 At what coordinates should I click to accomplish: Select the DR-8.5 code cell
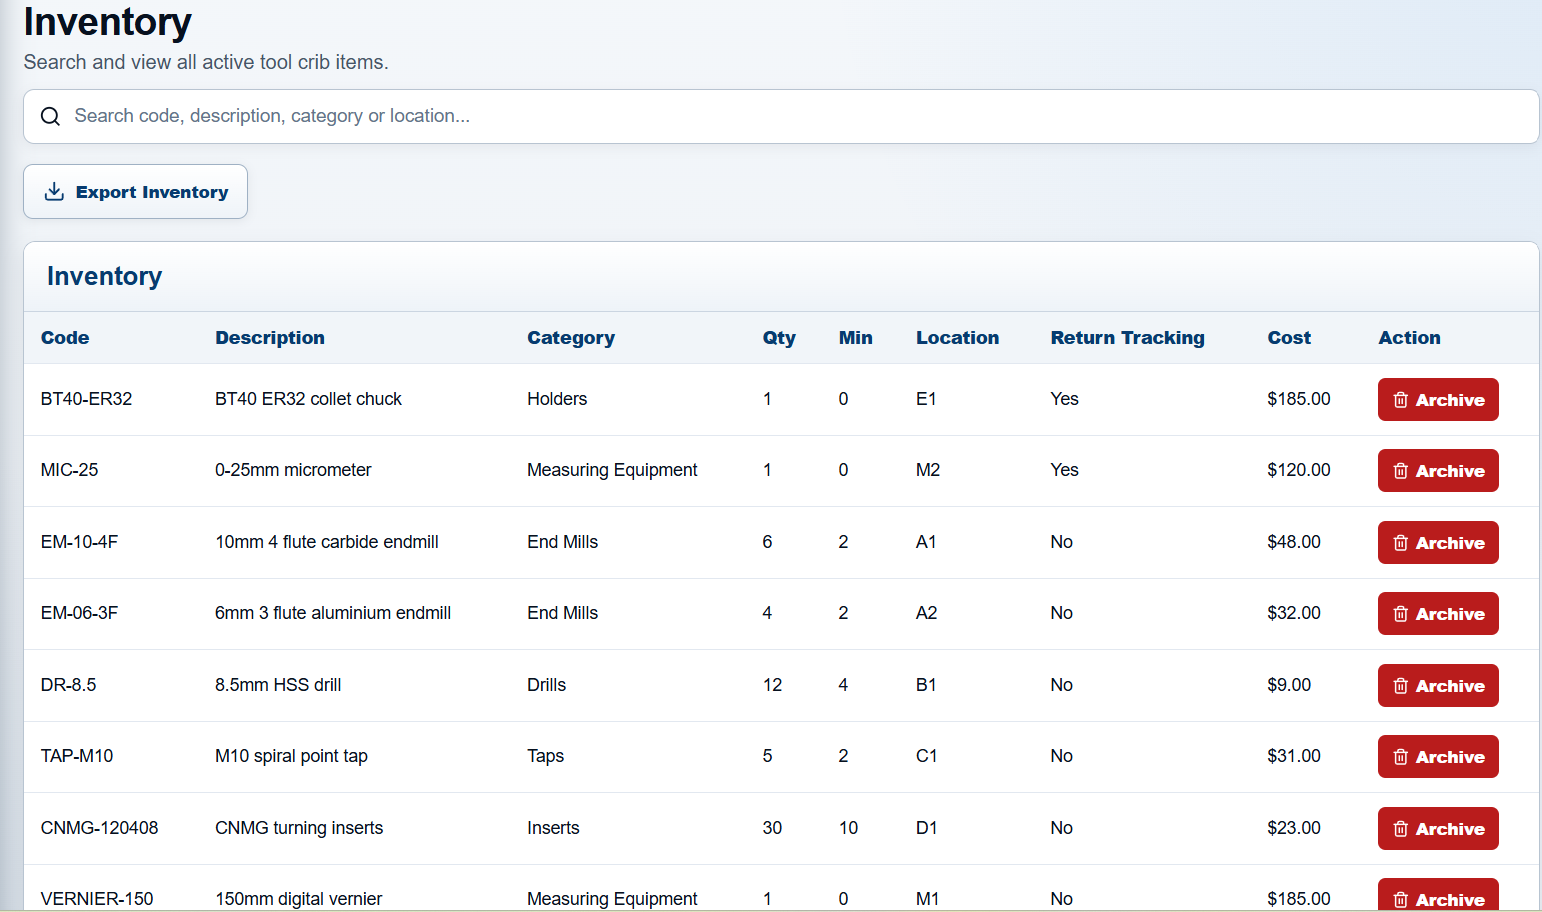coord(68,685)
